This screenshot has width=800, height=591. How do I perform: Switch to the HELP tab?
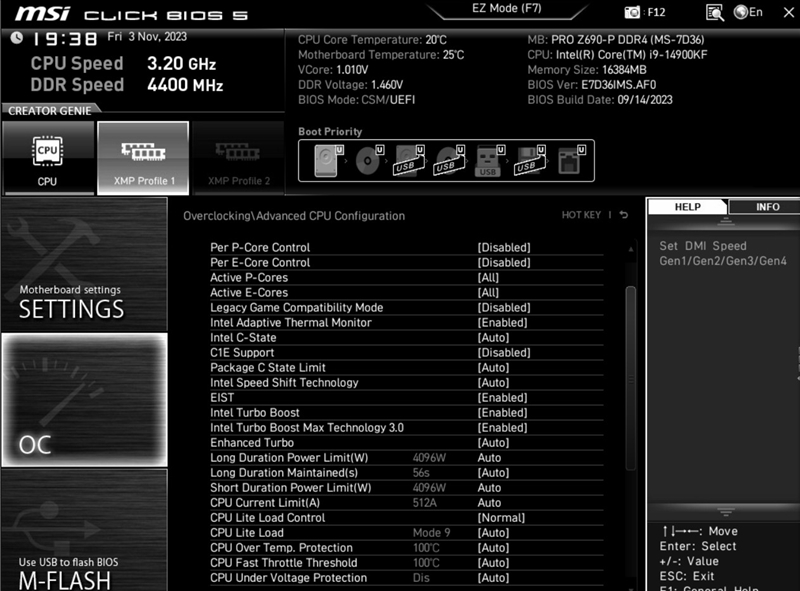pos(687,207)
